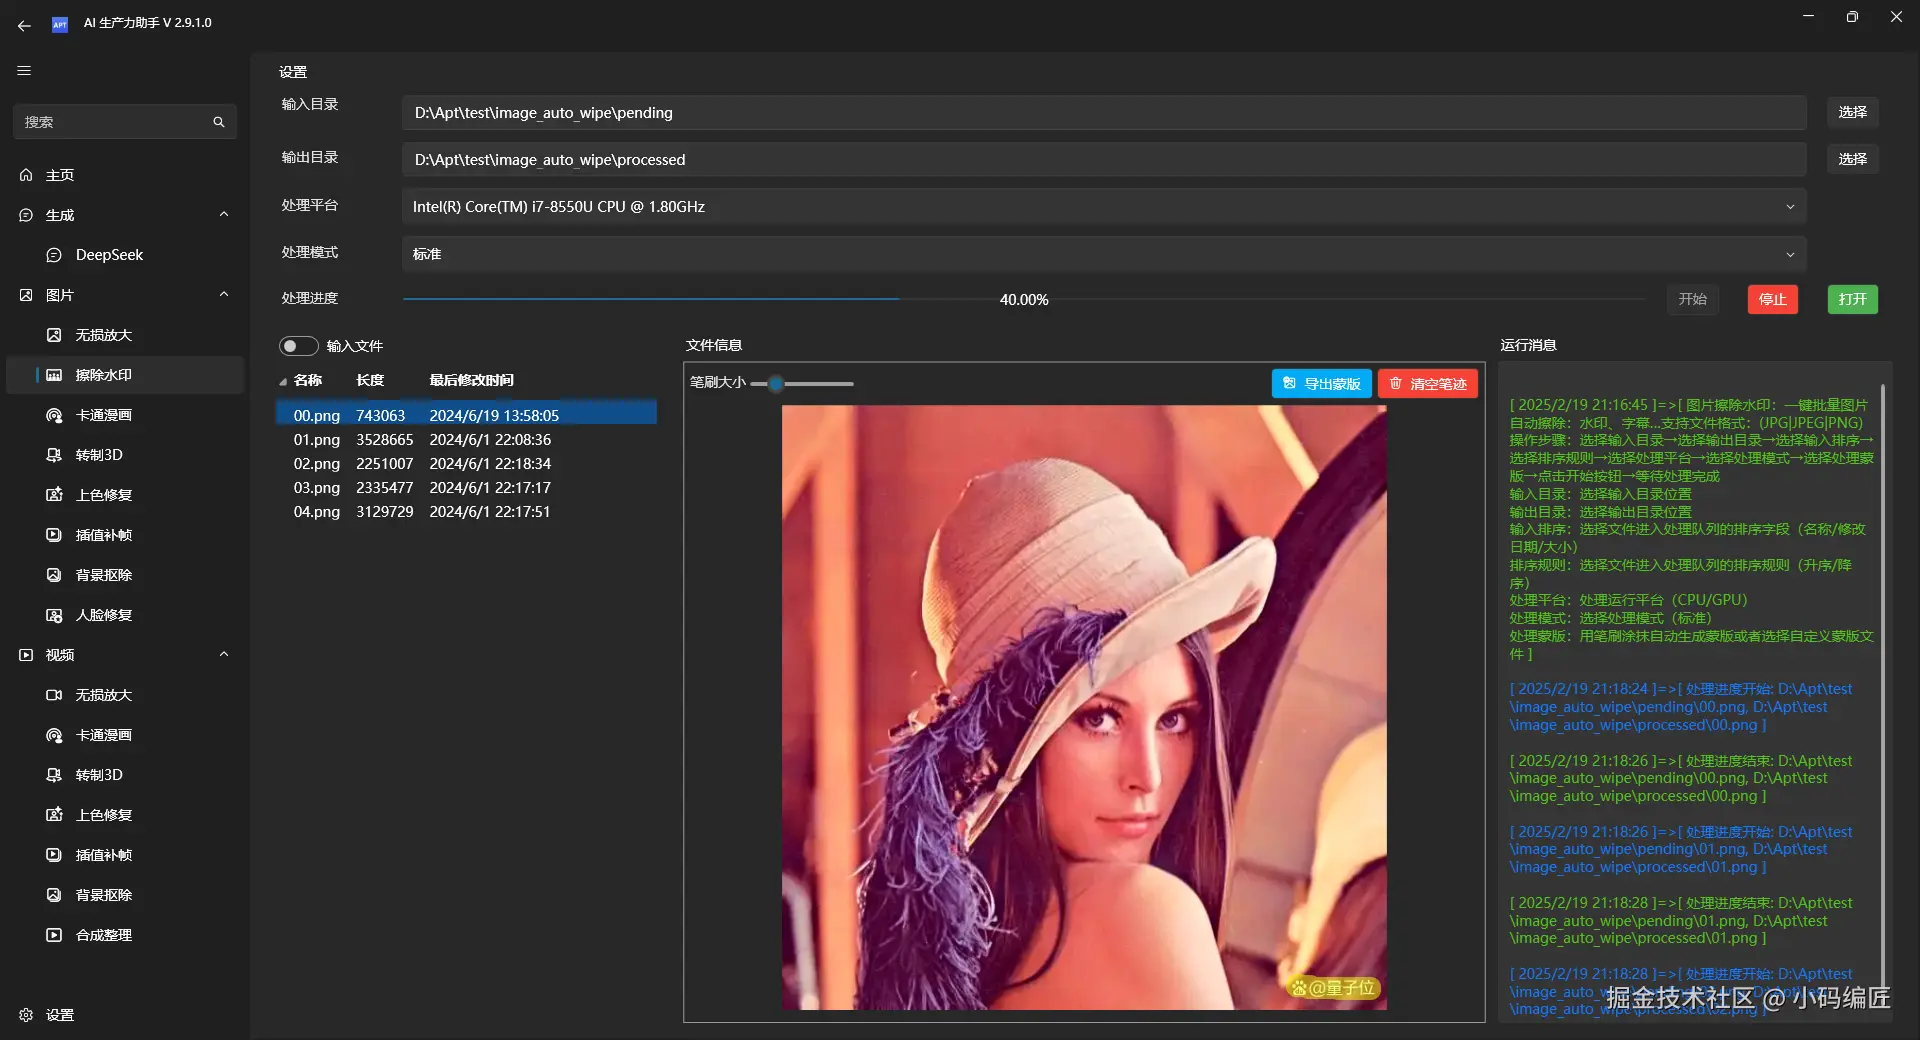Viewport: 1920px width, 1040px height.
Task: Collapse the 视频 section chevron
Action: (224, 654)
